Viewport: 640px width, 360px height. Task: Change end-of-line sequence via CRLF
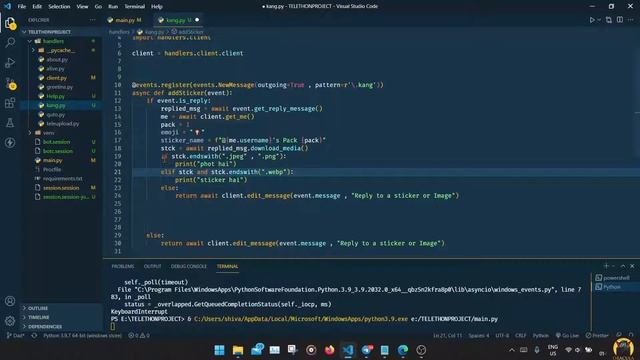coord(520,336)
